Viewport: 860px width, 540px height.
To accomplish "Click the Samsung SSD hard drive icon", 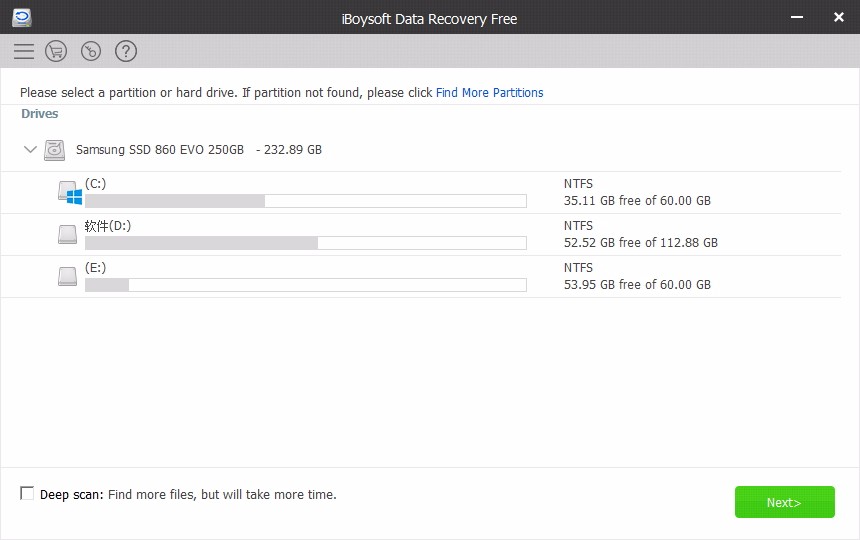I will click(54, 150).
